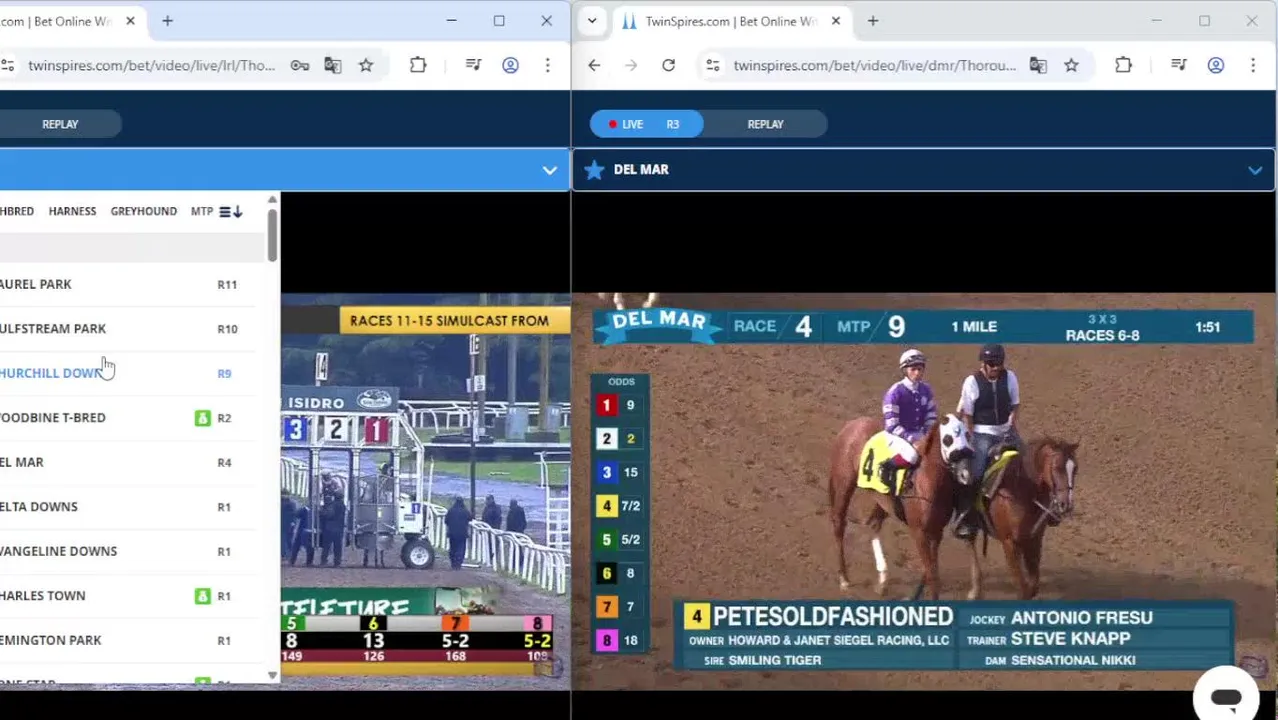Add a new tab in right window

[x=872, y=21]
